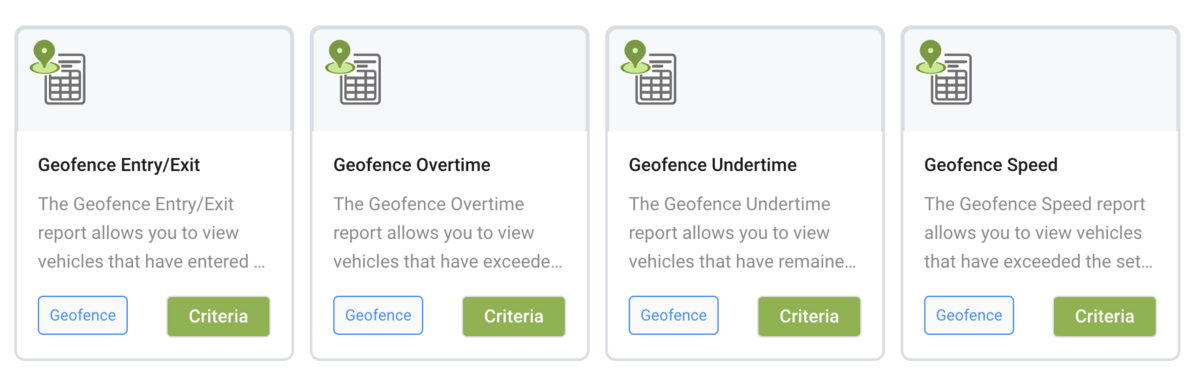Image resolution: width=1200 pixels, height=376 pixels.
Task: Click the Geofence Speed title
Action: (x=991, y=165)
